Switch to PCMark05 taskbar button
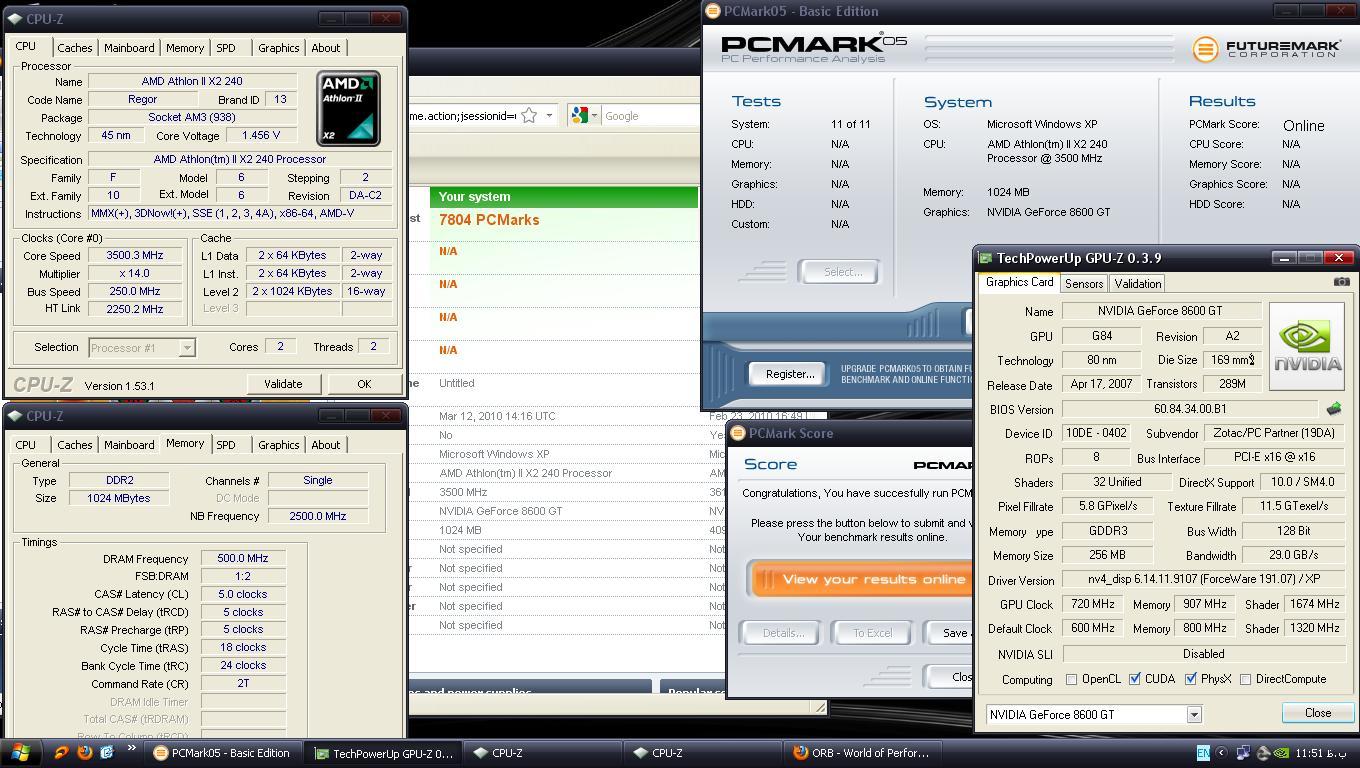 tap(221, 753)
